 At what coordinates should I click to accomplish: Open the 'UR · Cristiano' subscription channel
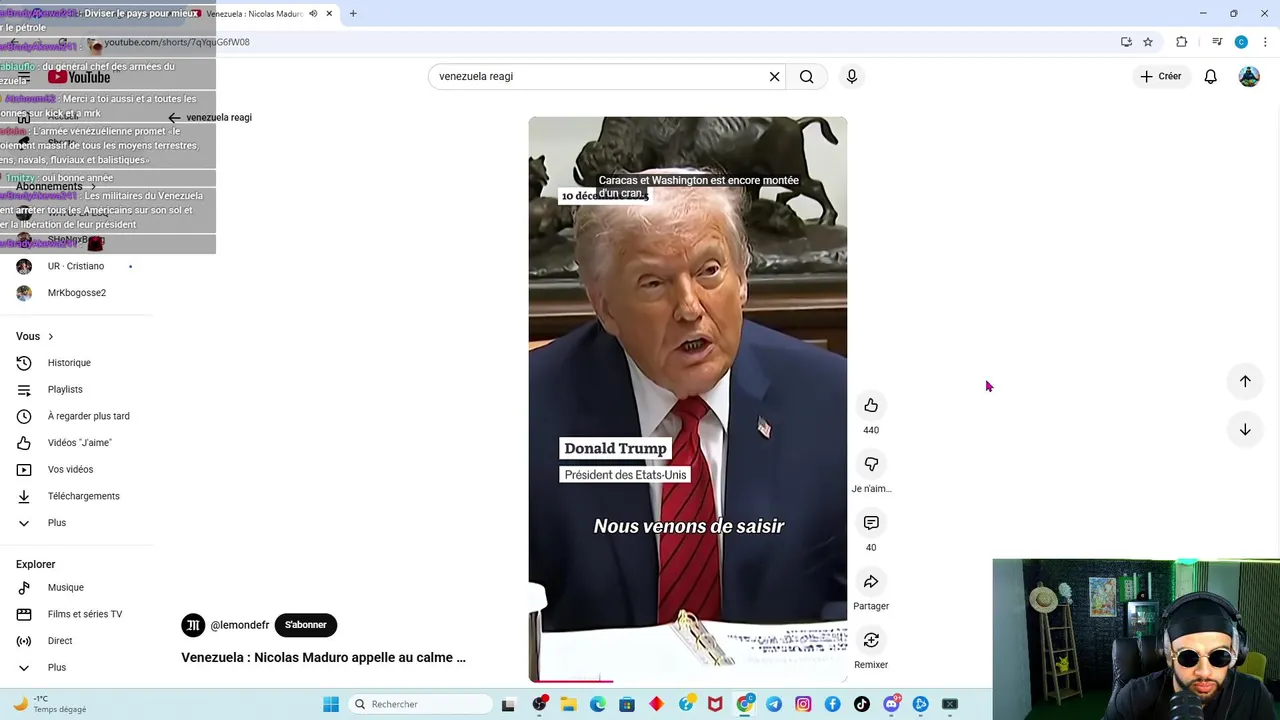click(78, 266)
